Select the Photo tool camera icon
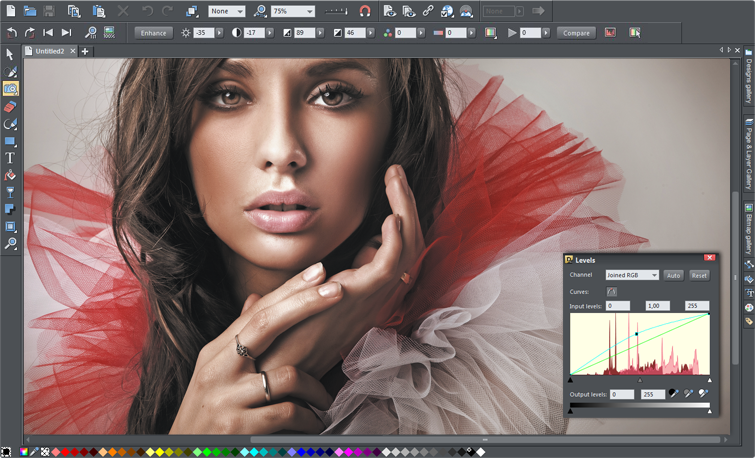The image size is (755, 458). [11, 89]
